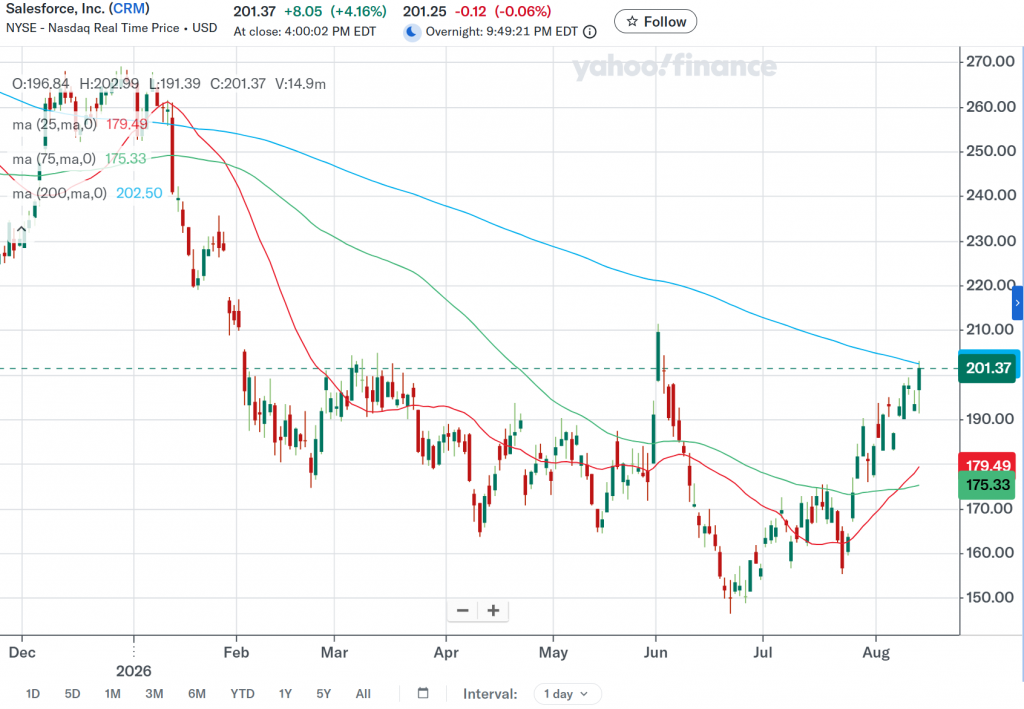Image resolution: width=1024 pixels, height=709 pixels.
Task: Click the 201.37 current price tag
Action: (x=987, y=368)
